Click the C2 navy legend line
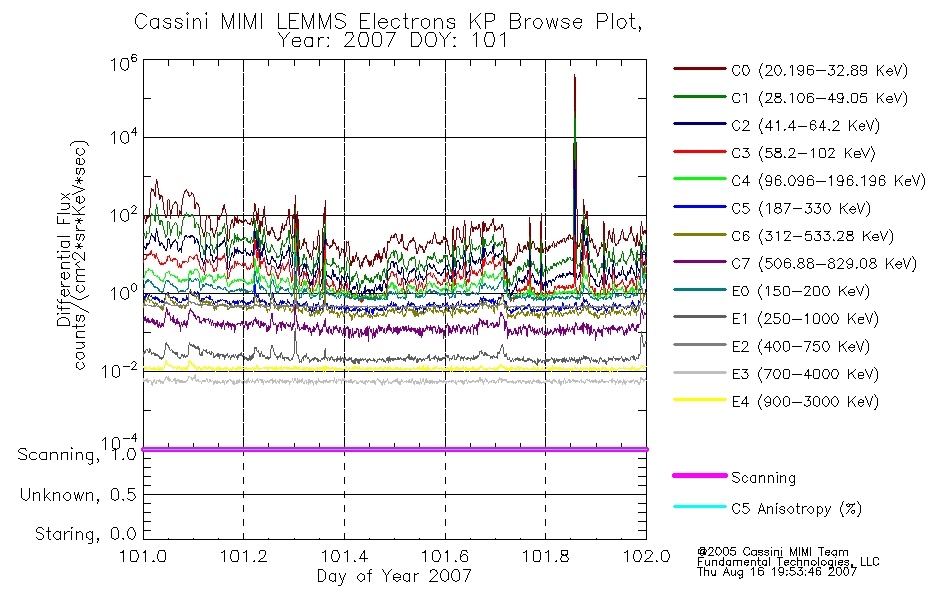This screenshot has height=600, width=950. tap(700, 124)
